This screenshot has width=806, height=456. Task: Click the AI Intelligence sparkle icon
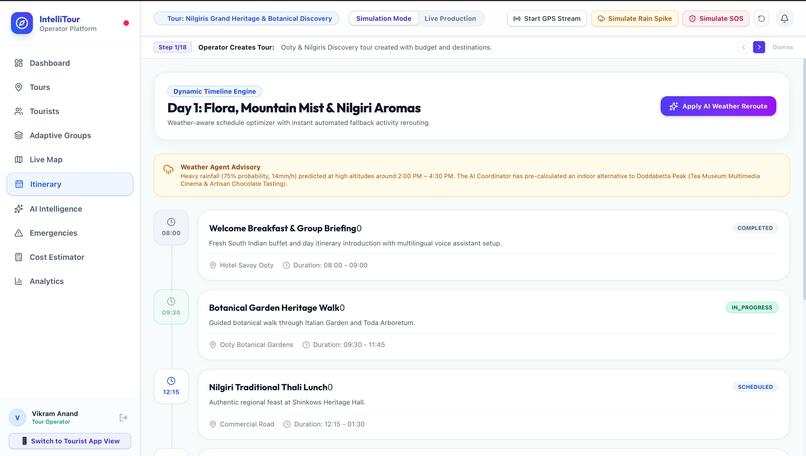[x=19, y=209]
